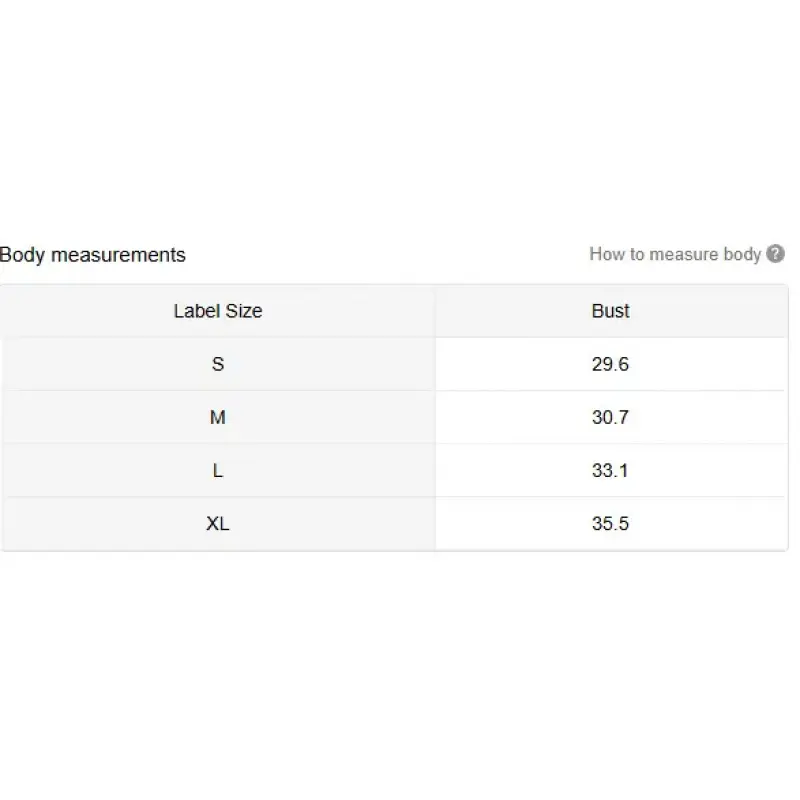
Task: Click the Body measurements heading
Action: pyautogui.click(x=93, y=255)
